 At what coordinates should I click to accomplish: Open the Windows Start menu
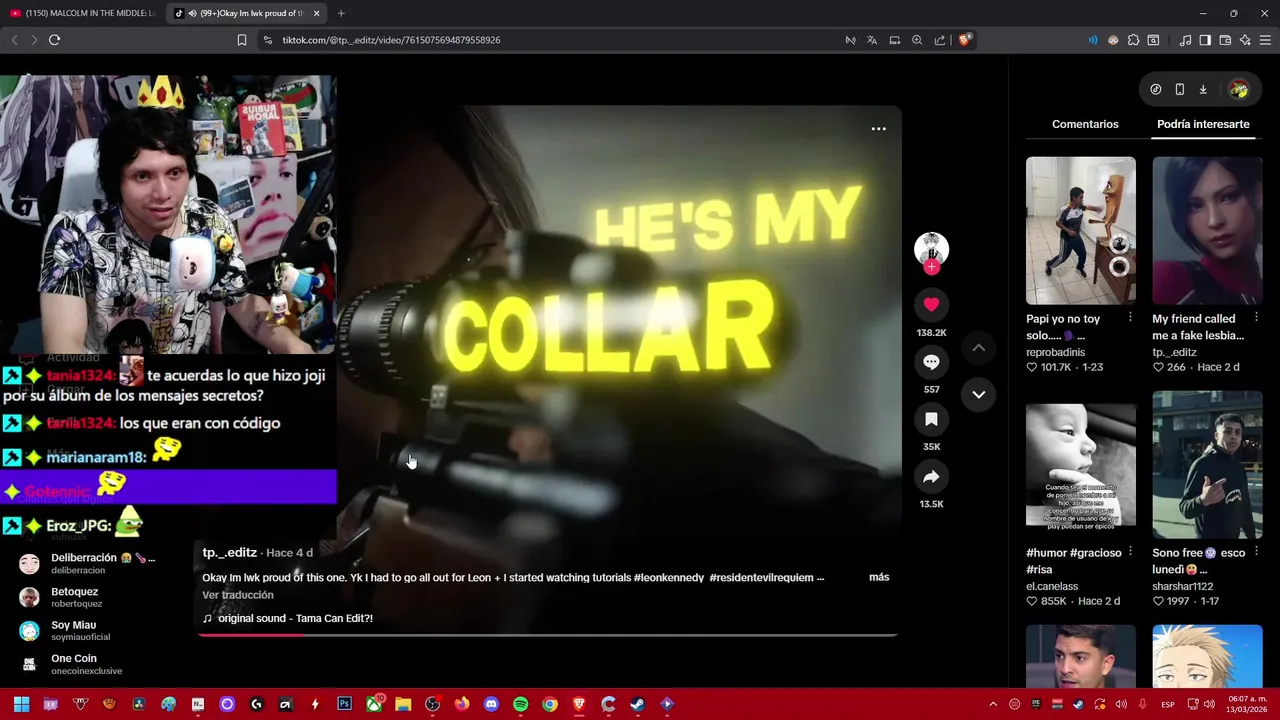point(21,704)
